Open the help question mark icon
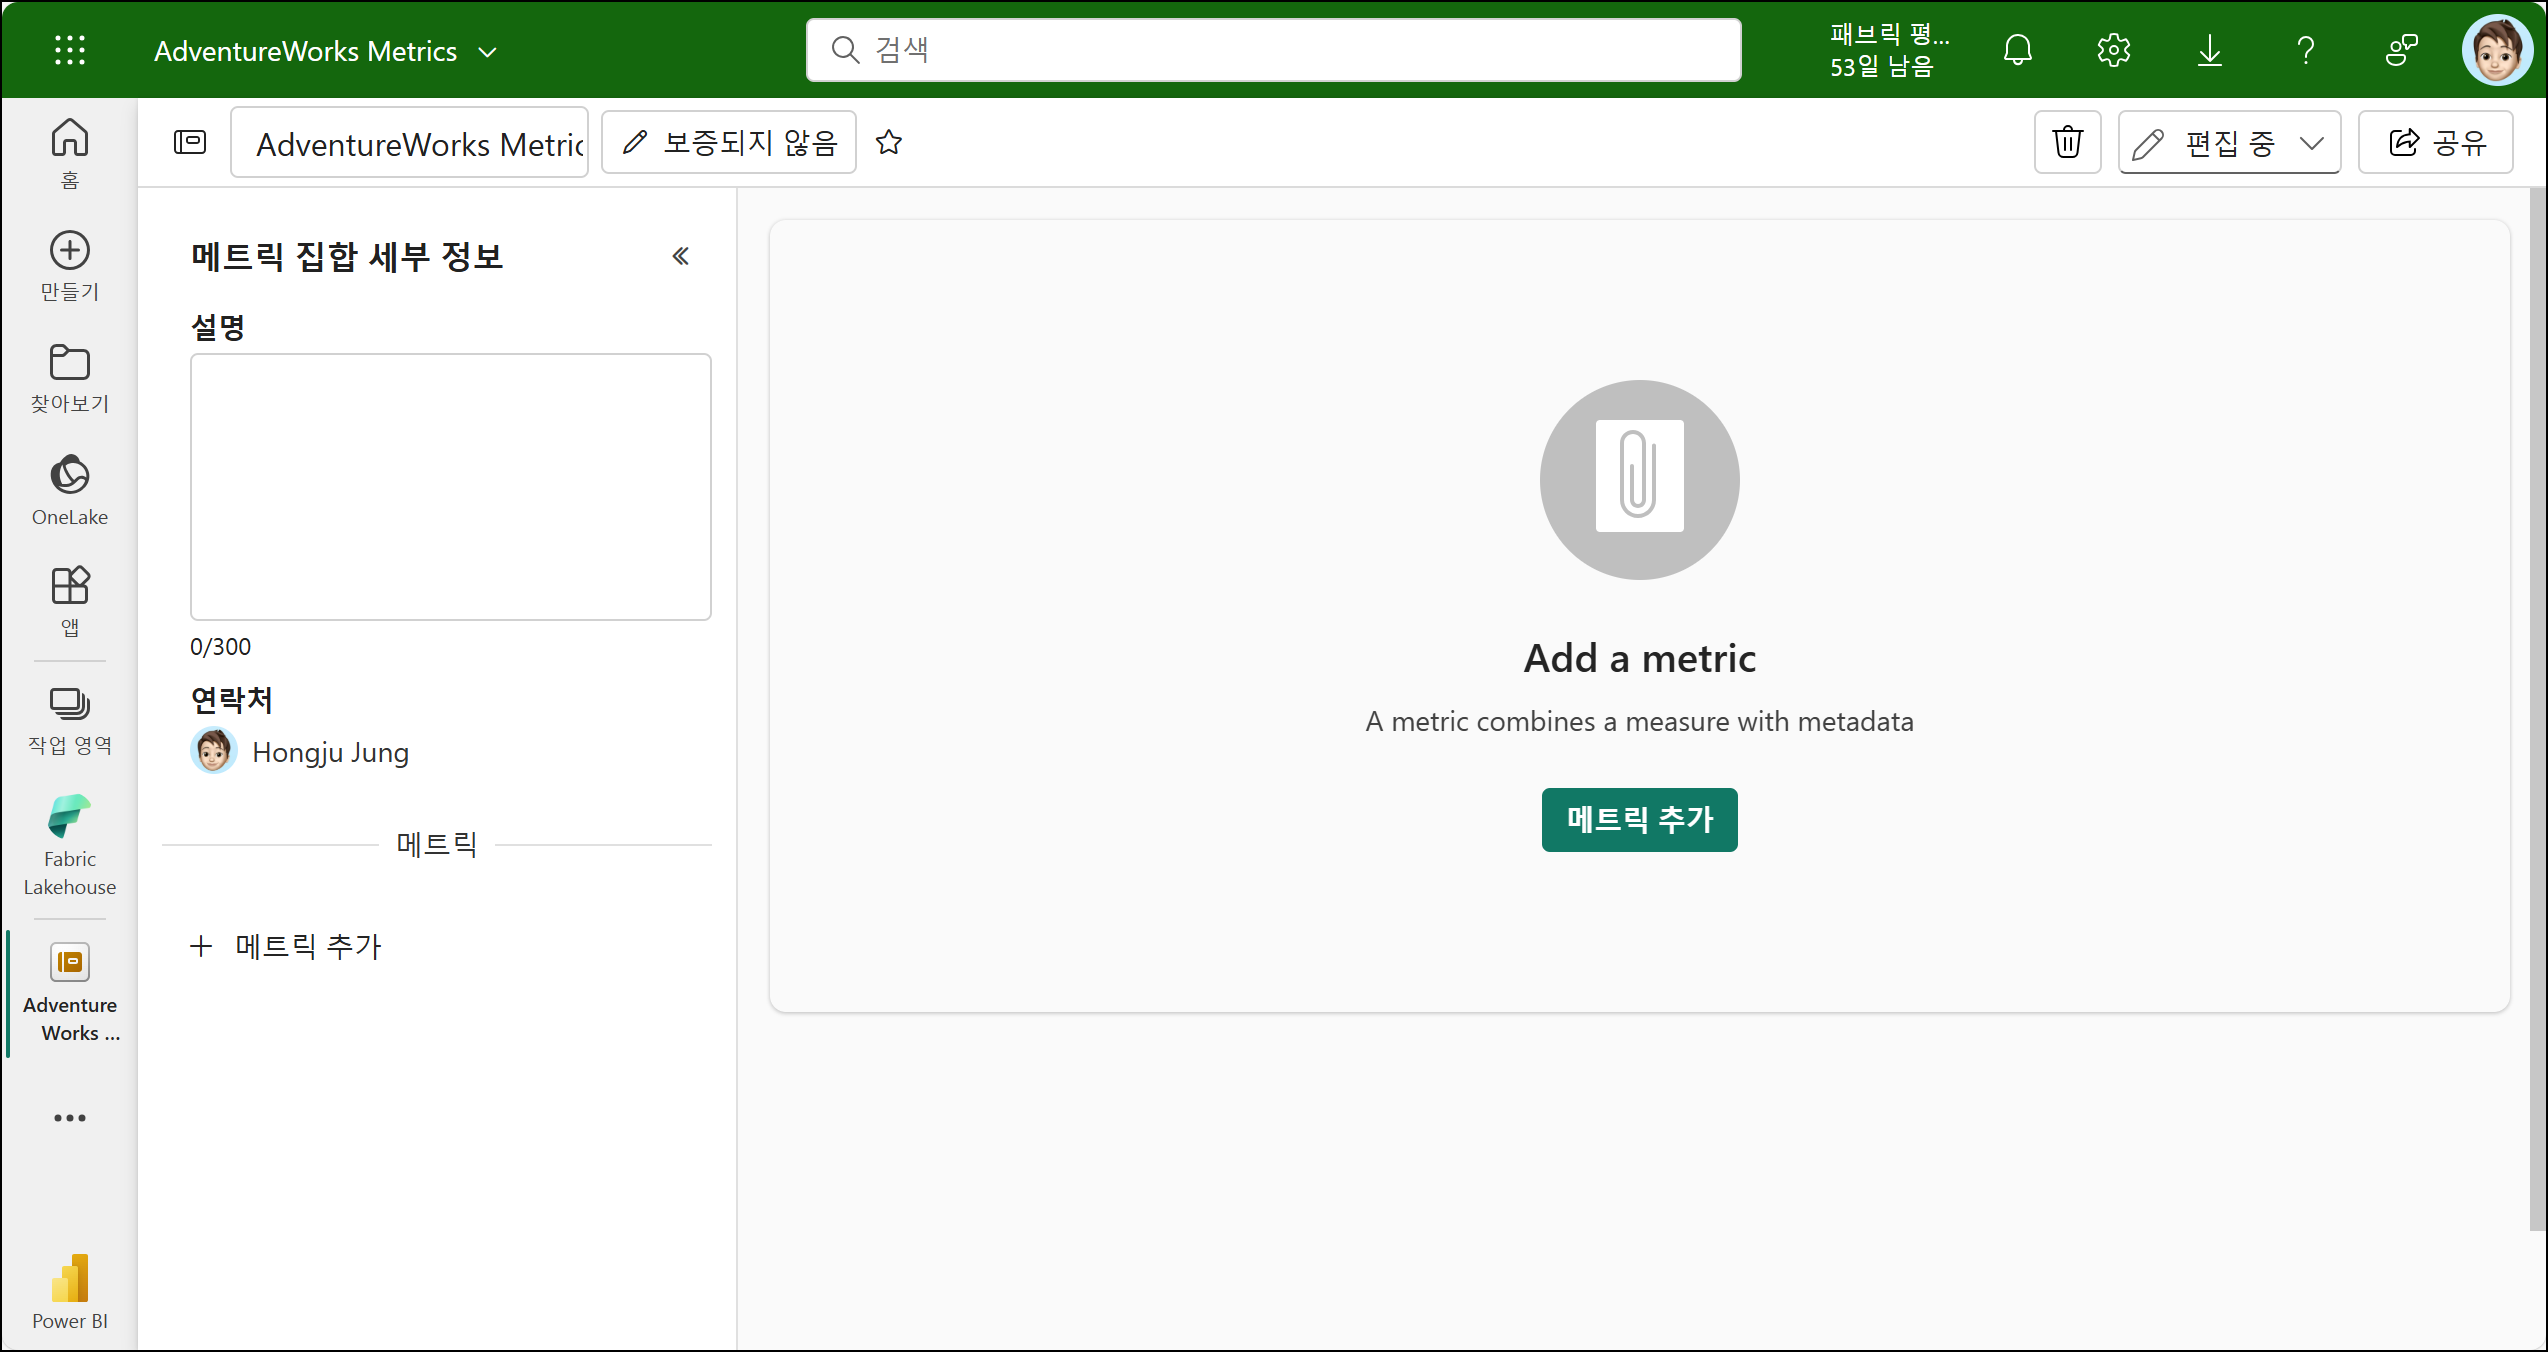 coord(2305,50)
